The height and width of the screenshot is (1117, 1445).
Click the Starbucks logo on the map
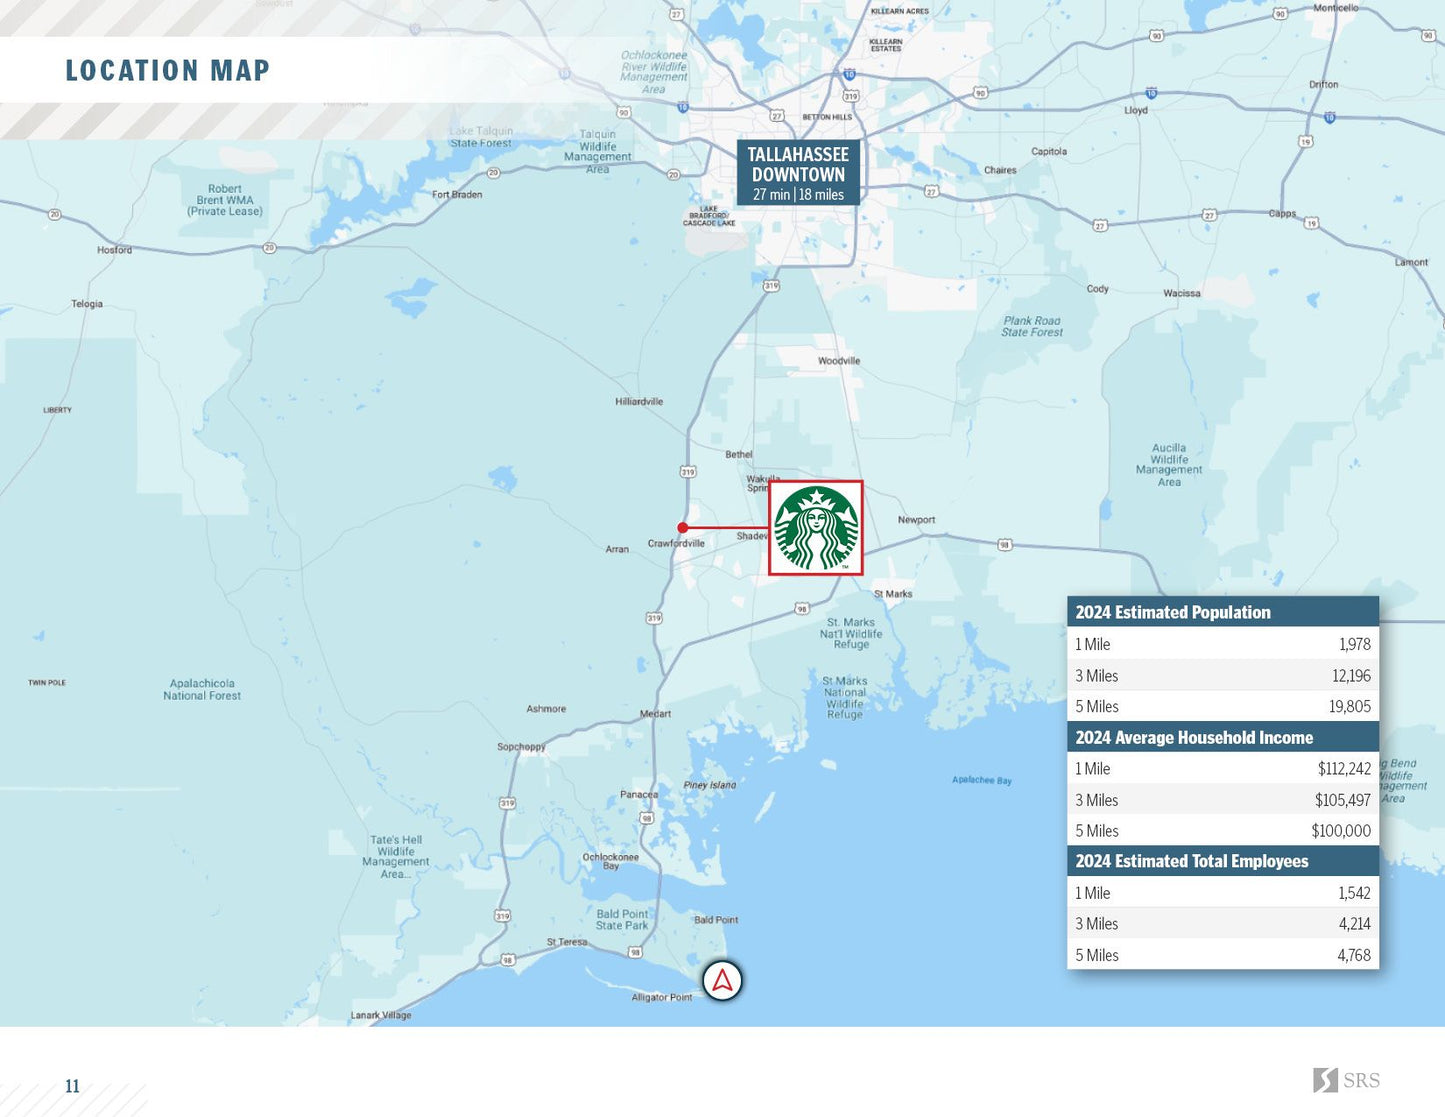tap(816, 528)
